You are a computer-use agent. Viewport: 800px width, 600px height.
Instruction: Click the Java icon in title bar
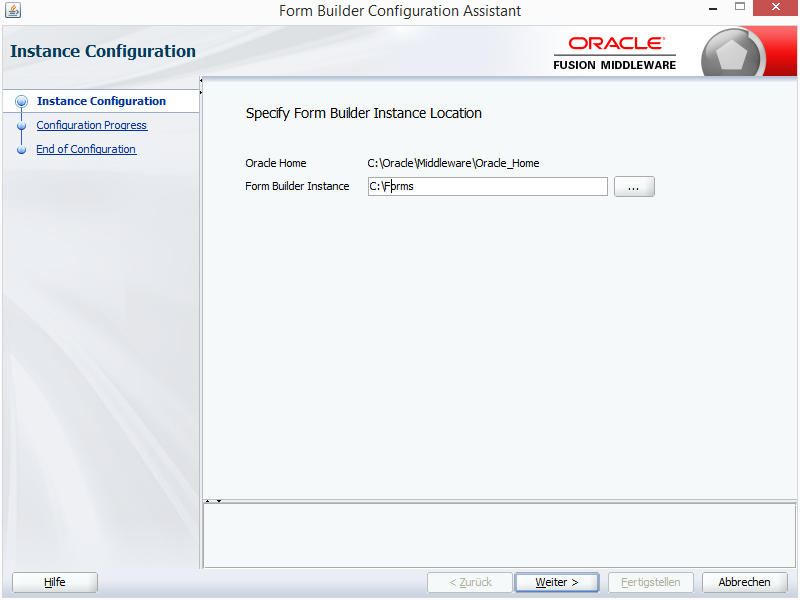pyautogui.click(x=13, y=10)
